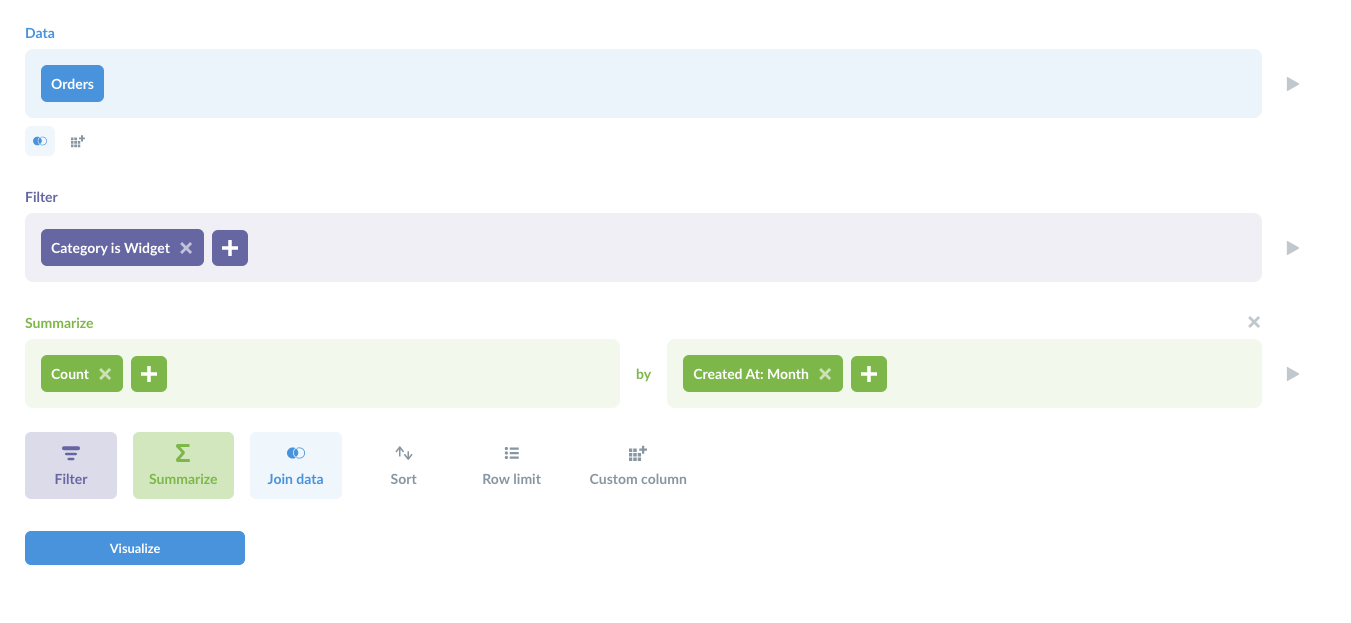Open the Row limit step

point(511,464)
